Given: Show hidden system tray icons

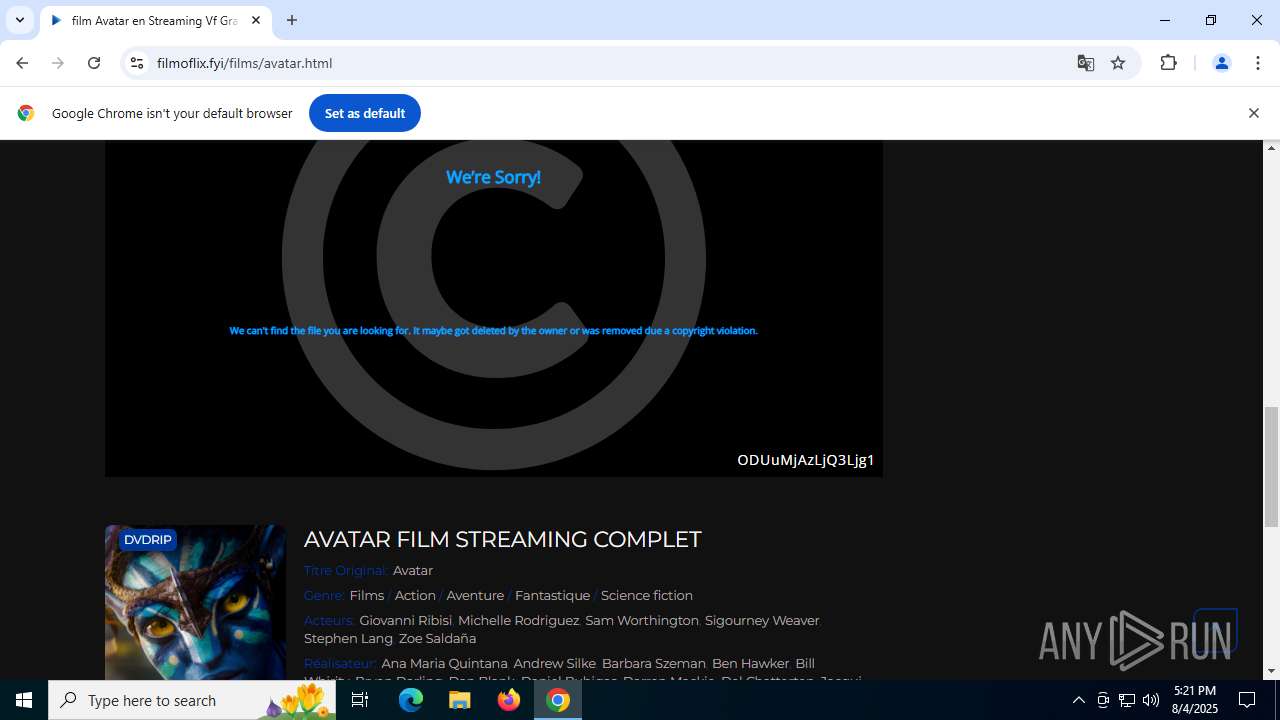Looking at the screenshot, I should 1079,700.
